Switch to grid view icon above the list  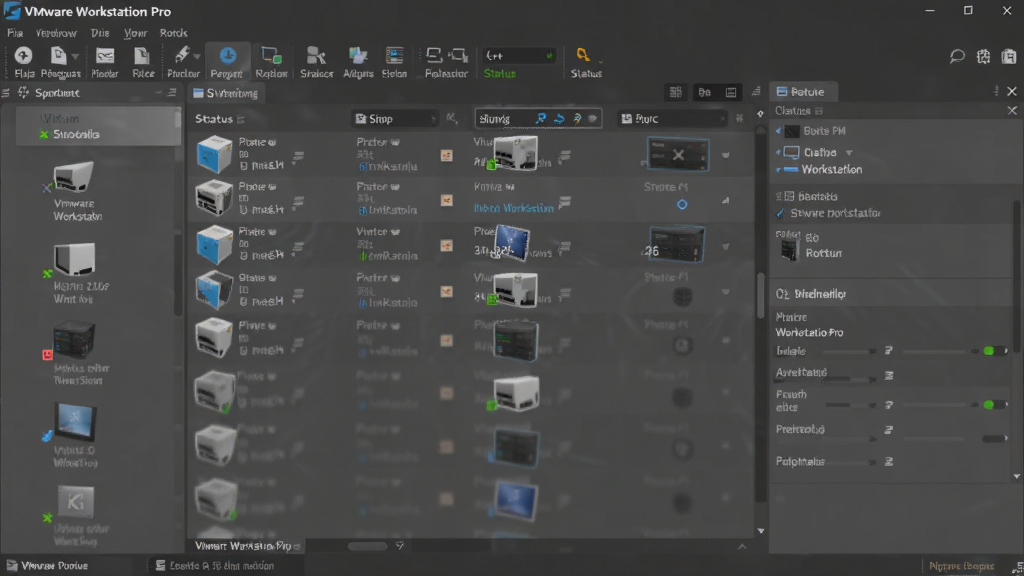click(x=675, y=92)
